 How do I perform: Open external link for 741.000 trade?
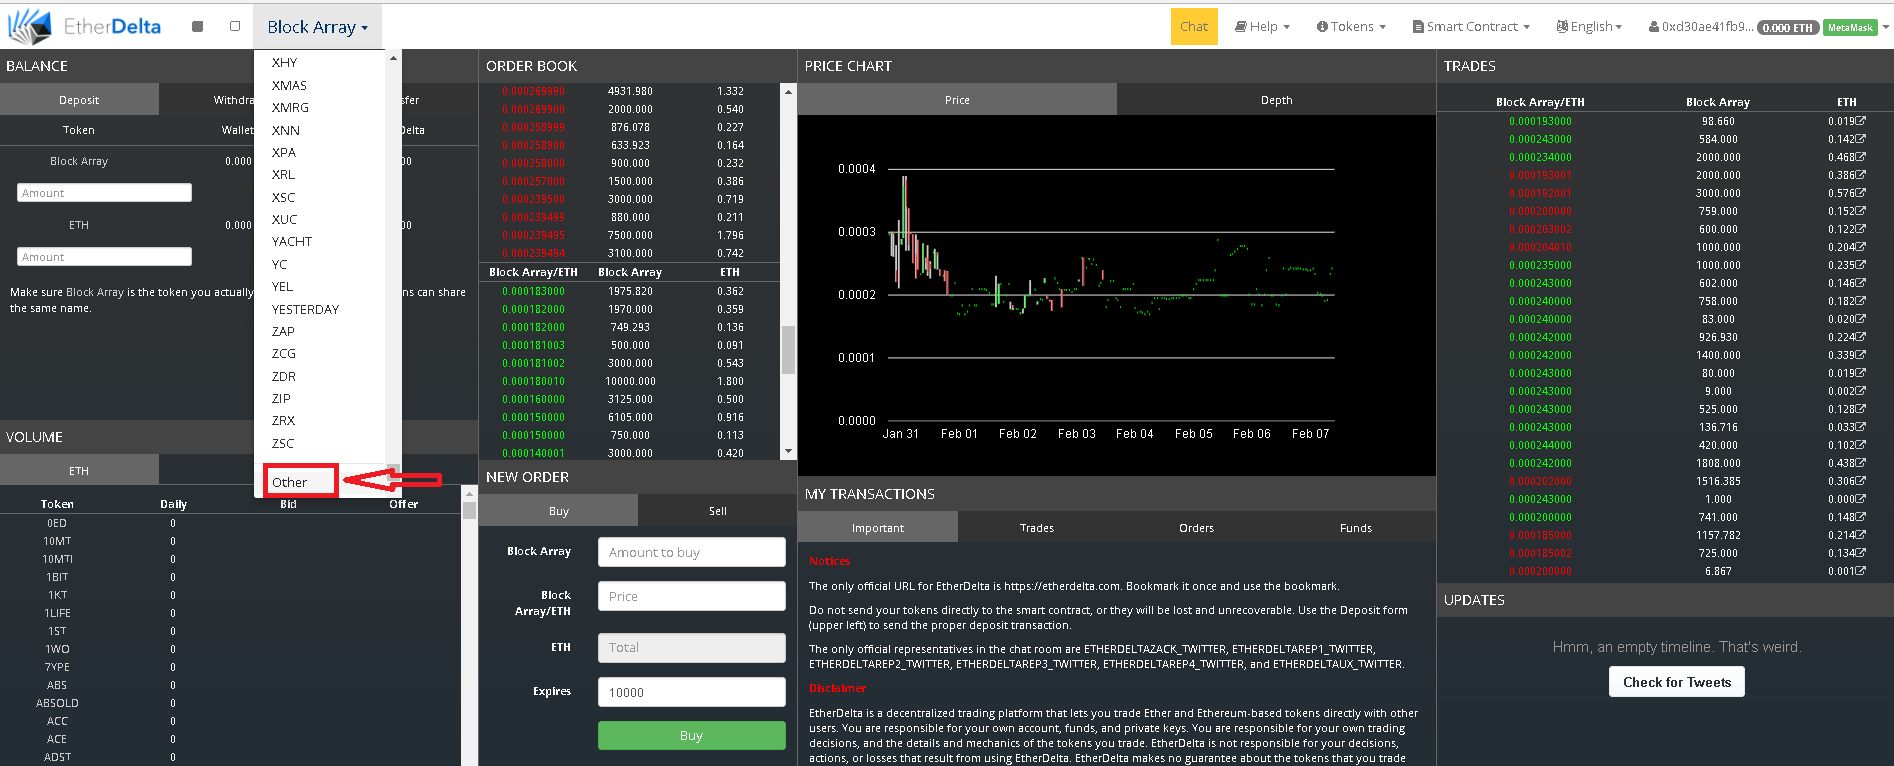pos(1861,517)
